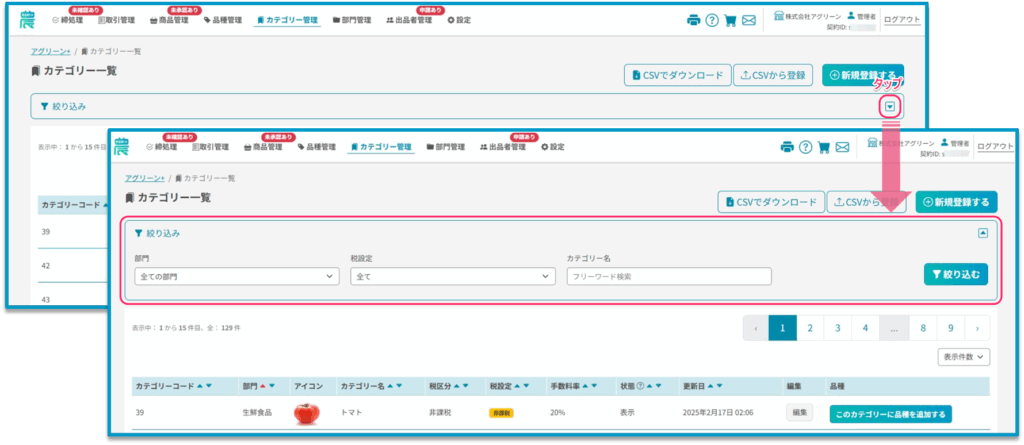Sort ascending by カテゴリーコード column arrow
The width and height of the screenshot is (1024, 445).
click(x=199, y=385)
